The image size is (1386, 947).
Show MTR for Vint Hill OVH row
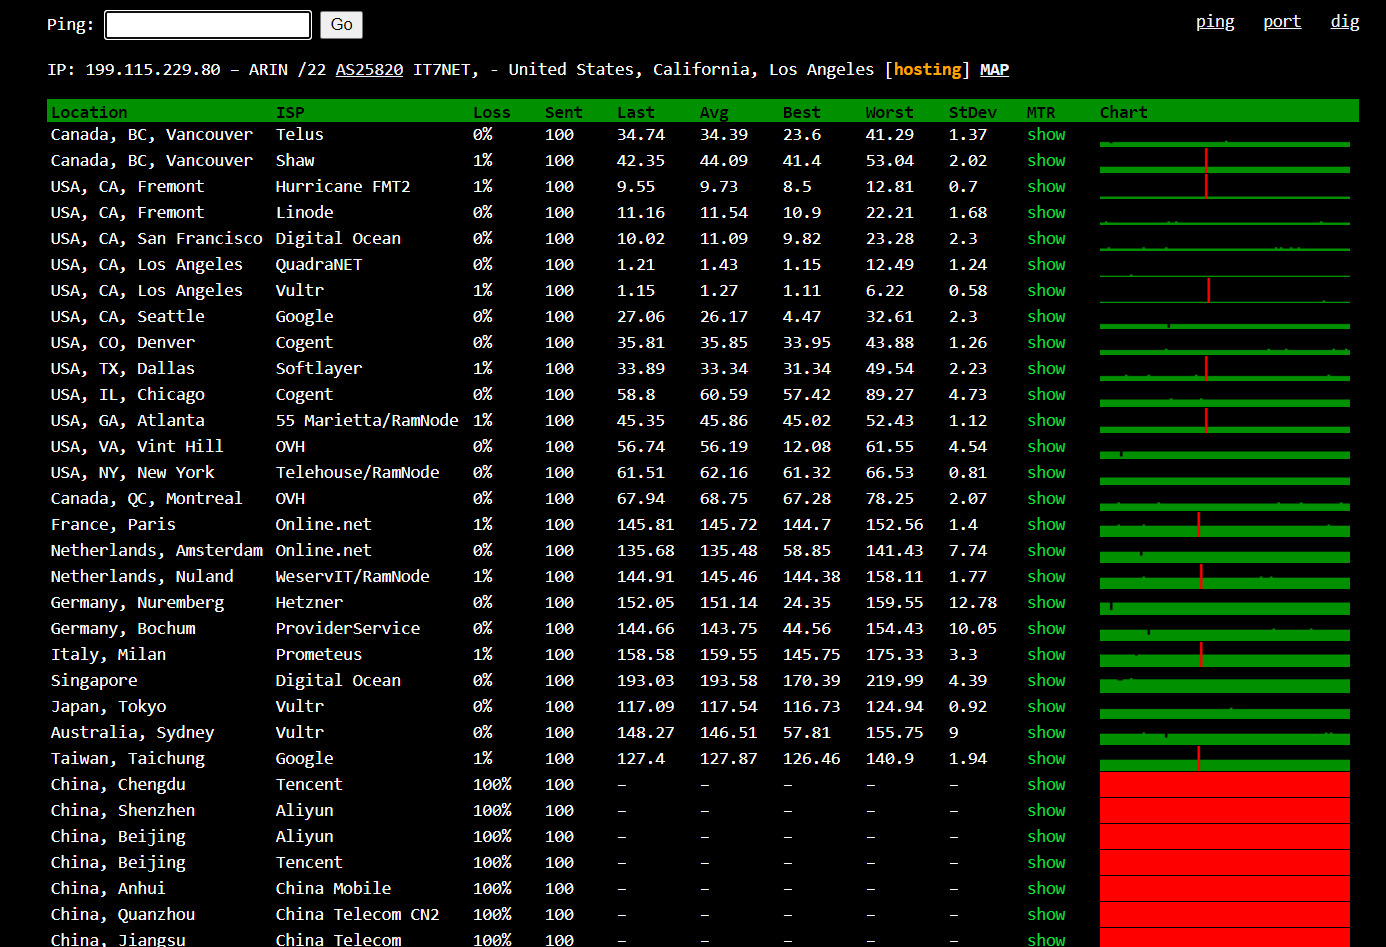(x=1046, y=447)
